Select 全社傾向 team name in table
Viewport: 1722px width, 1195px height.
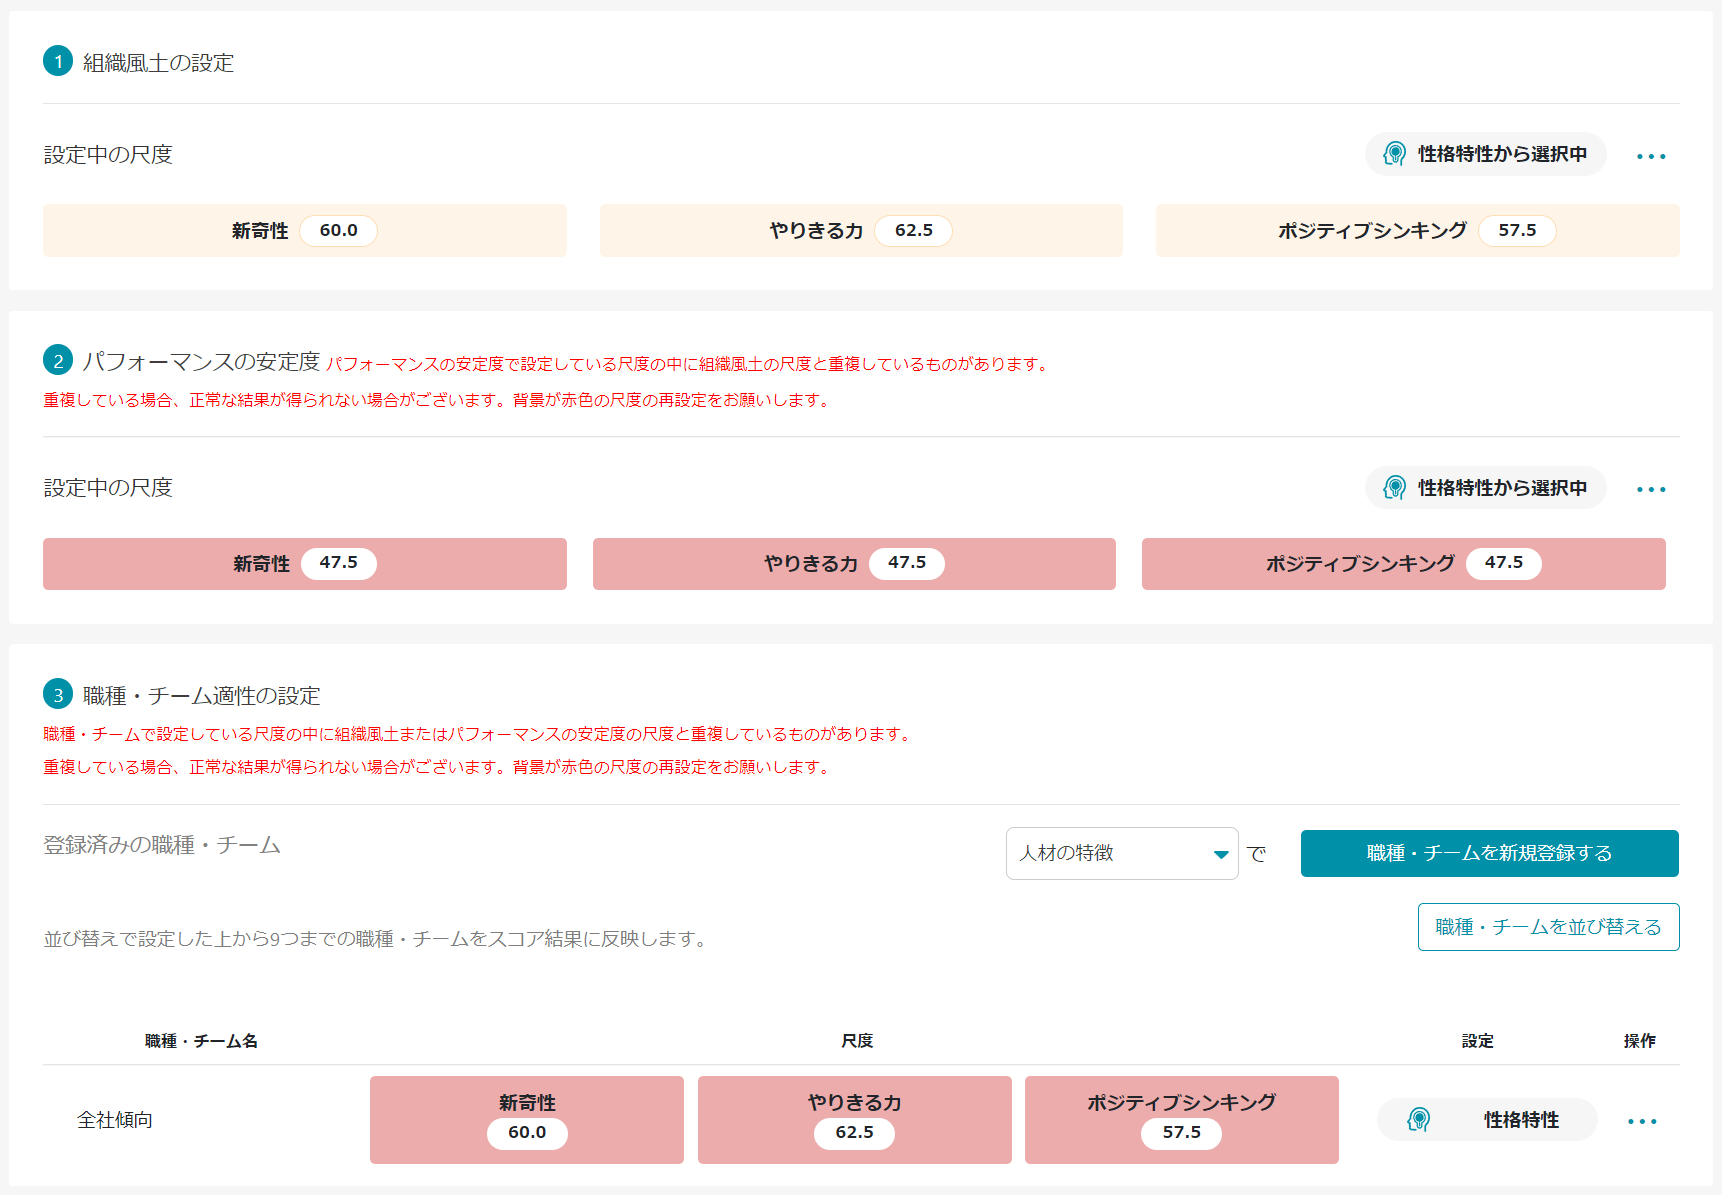coord(115,1120)
